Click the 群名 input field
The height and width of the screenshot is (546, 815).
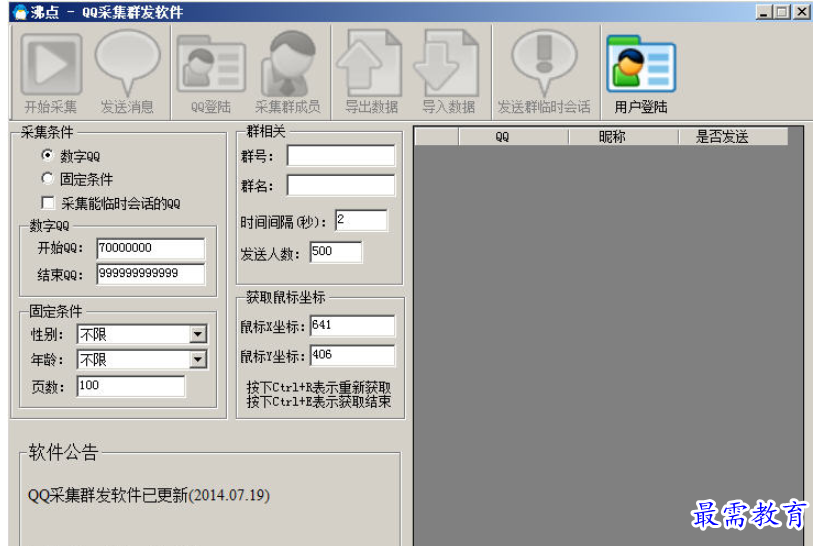point(341,185)
